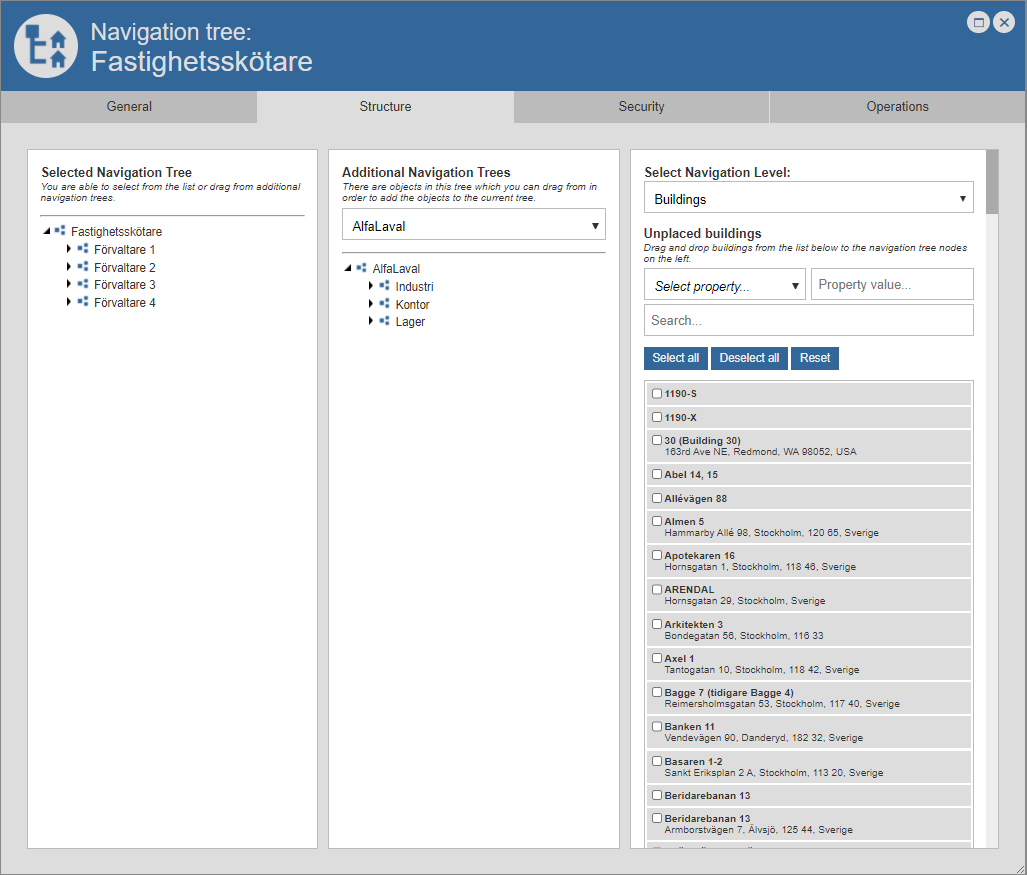Check the Almen 5 building checkbox

point(657,521)
